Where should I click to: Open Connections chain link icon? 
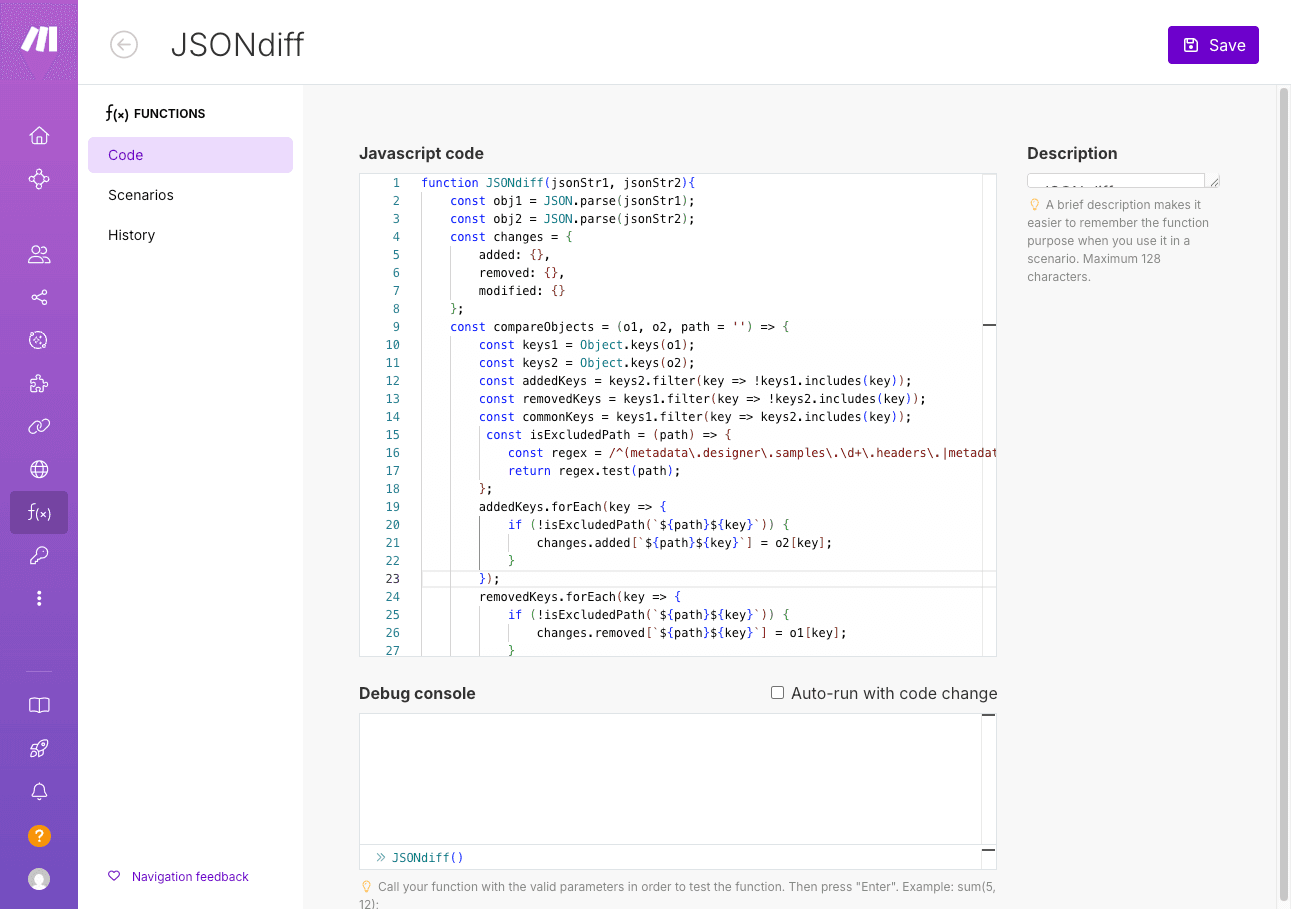(x=39, y=427)
